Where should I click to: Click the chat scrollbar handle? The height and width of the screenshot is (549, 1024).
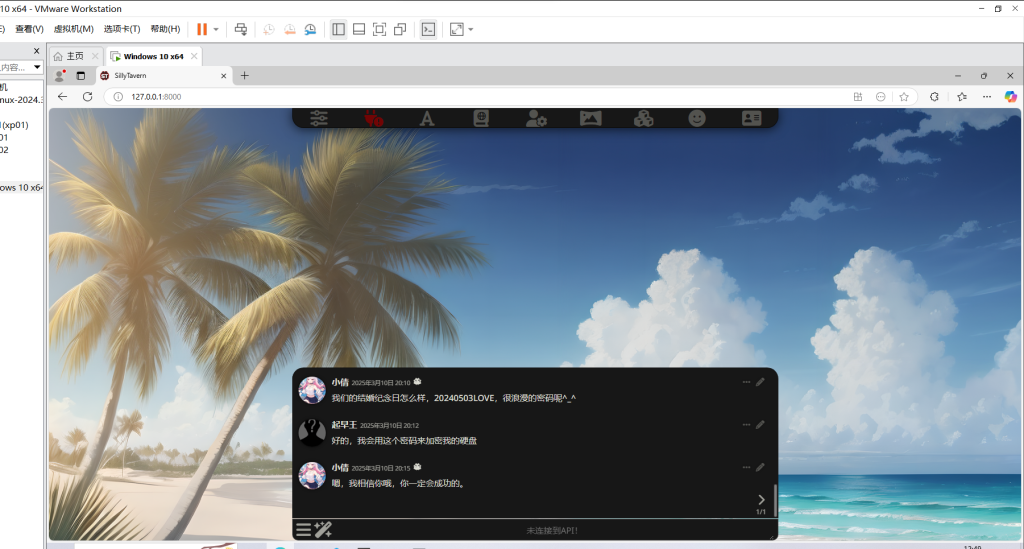pyautogui.click(x=775, y=500)
